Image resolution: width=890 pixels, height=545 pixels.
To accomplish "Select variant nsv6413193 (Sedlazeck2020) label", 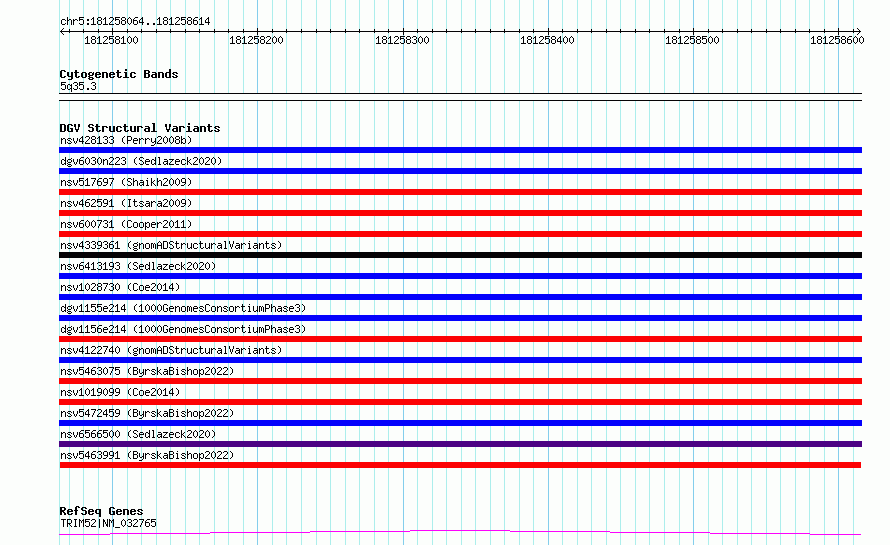I will point(138,266).
